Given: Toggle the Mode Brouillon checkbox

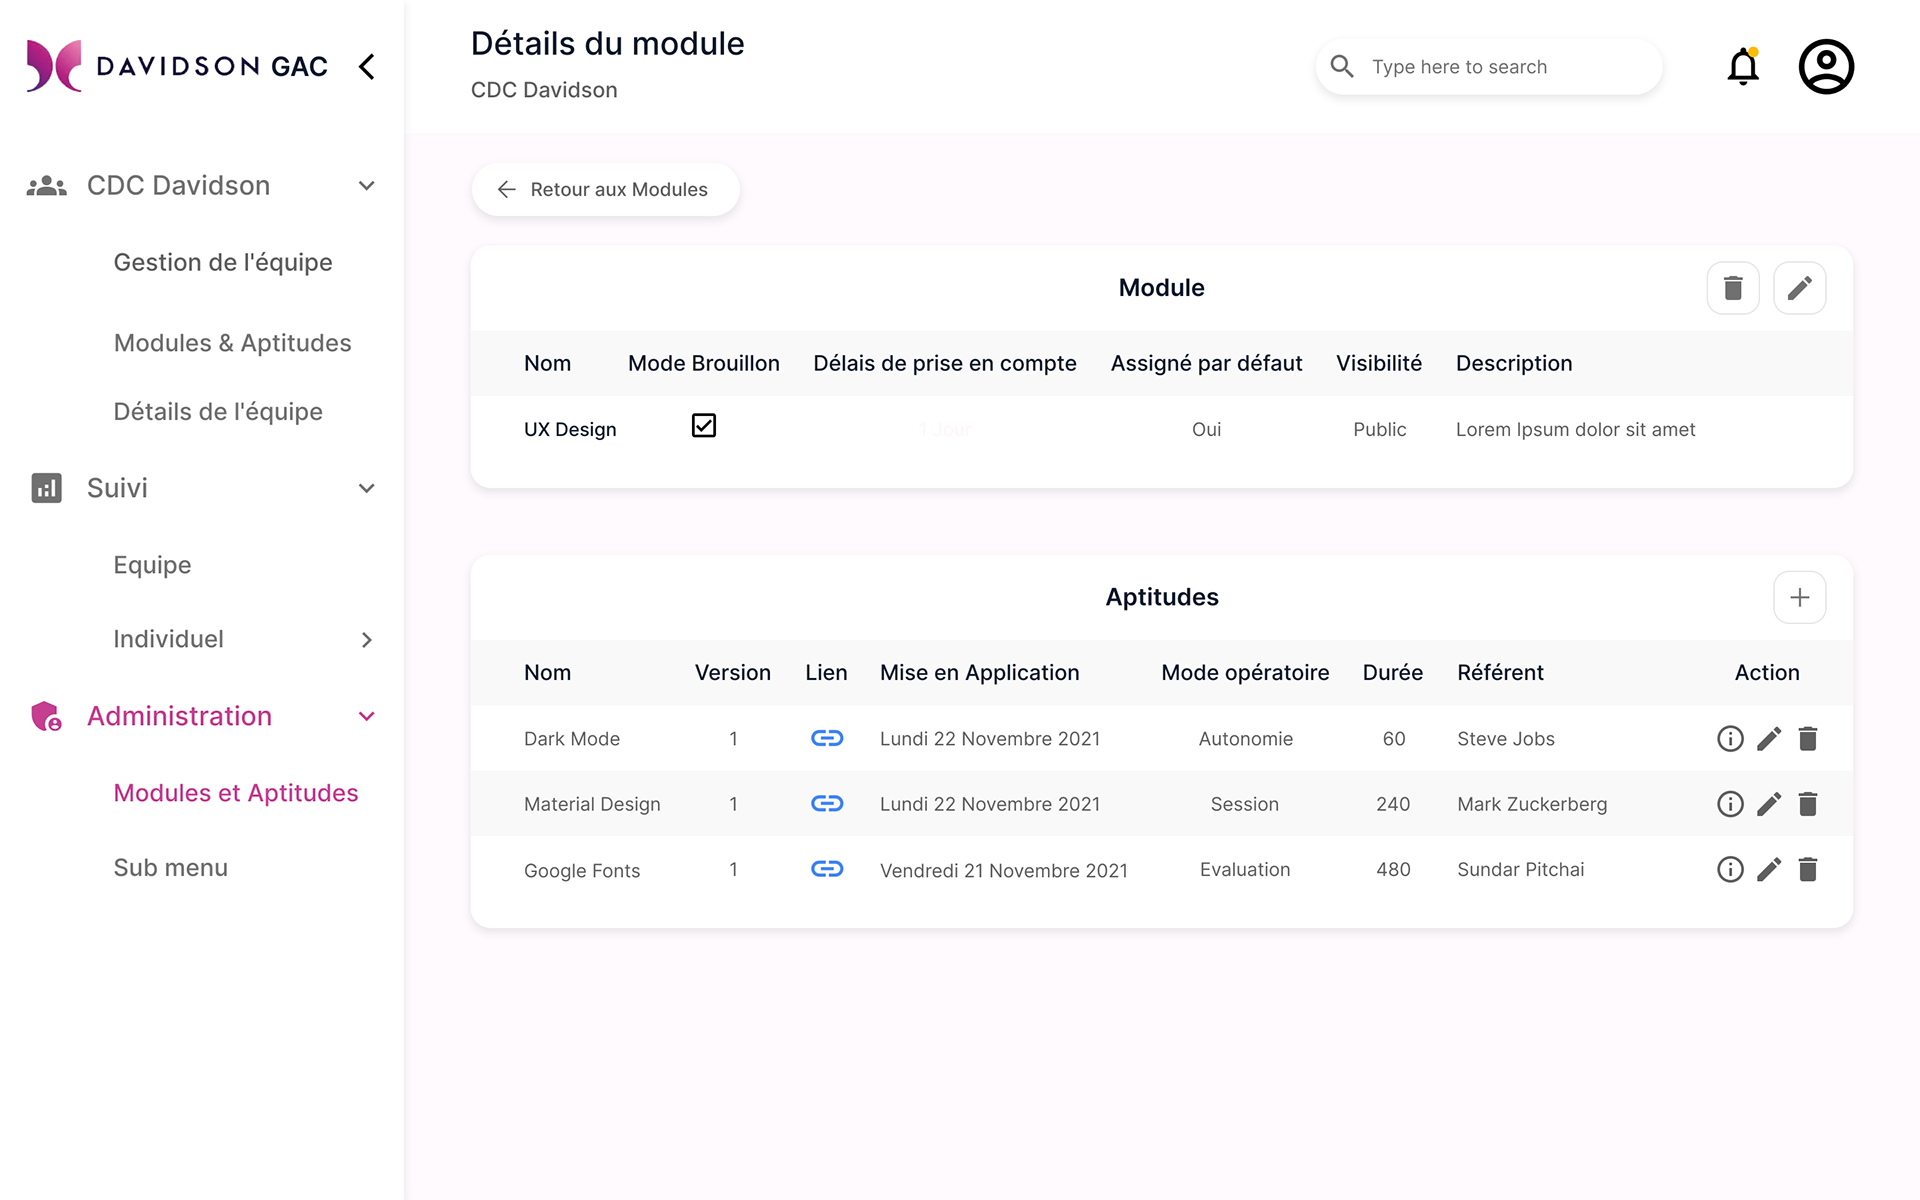Looking at the screenshot, I should pos(703,426).
